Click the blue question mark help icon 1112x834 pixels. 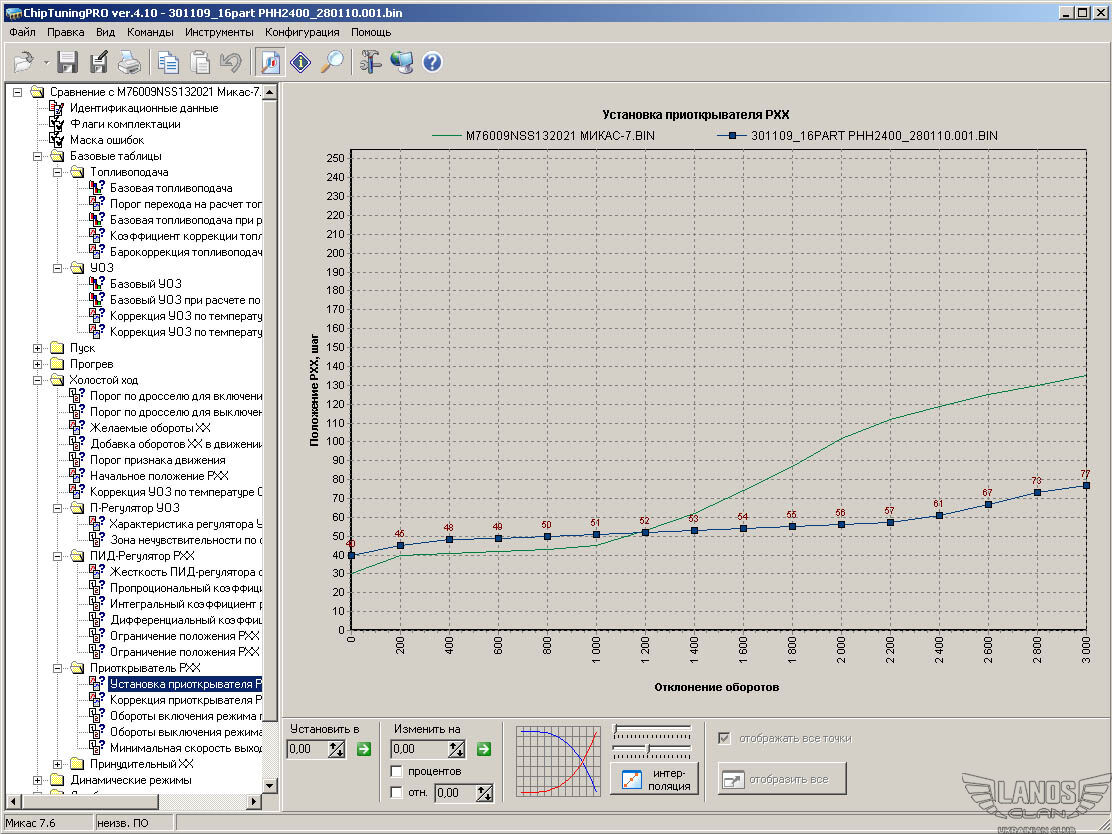coord(432,62)
